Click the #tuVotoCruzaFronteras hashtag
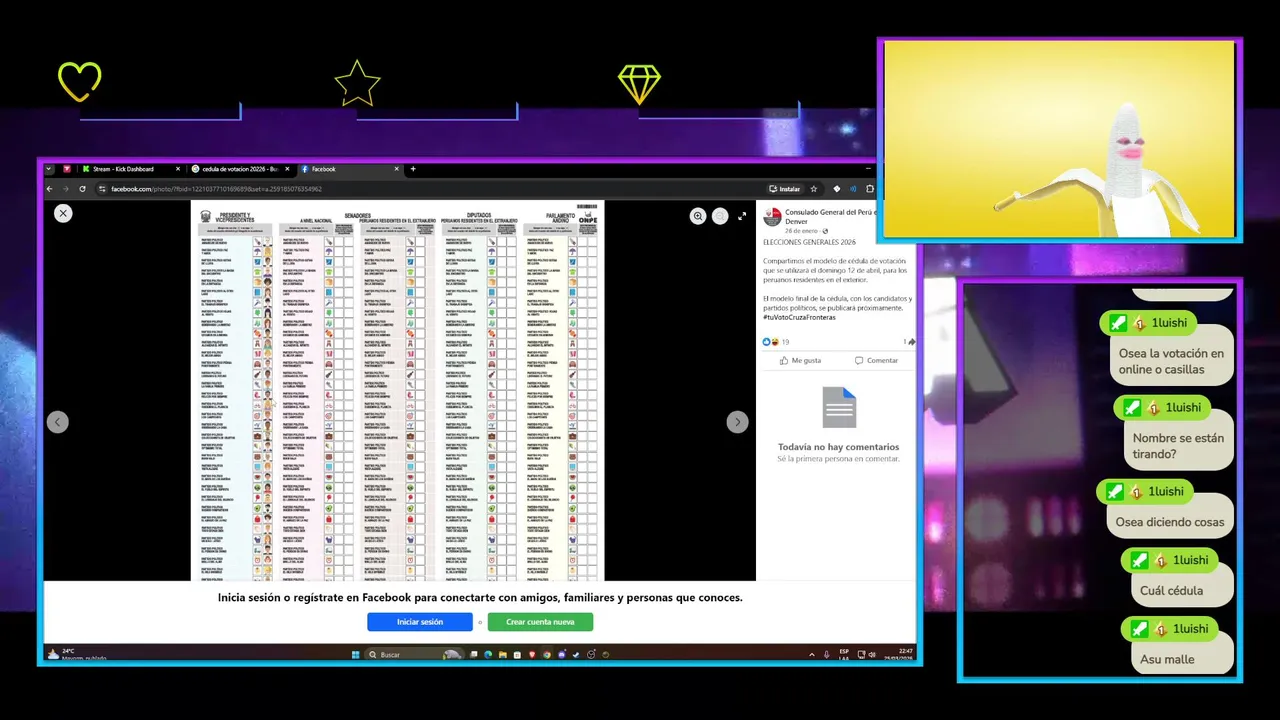Screen dimensions: 1280x720 point(799,317)
